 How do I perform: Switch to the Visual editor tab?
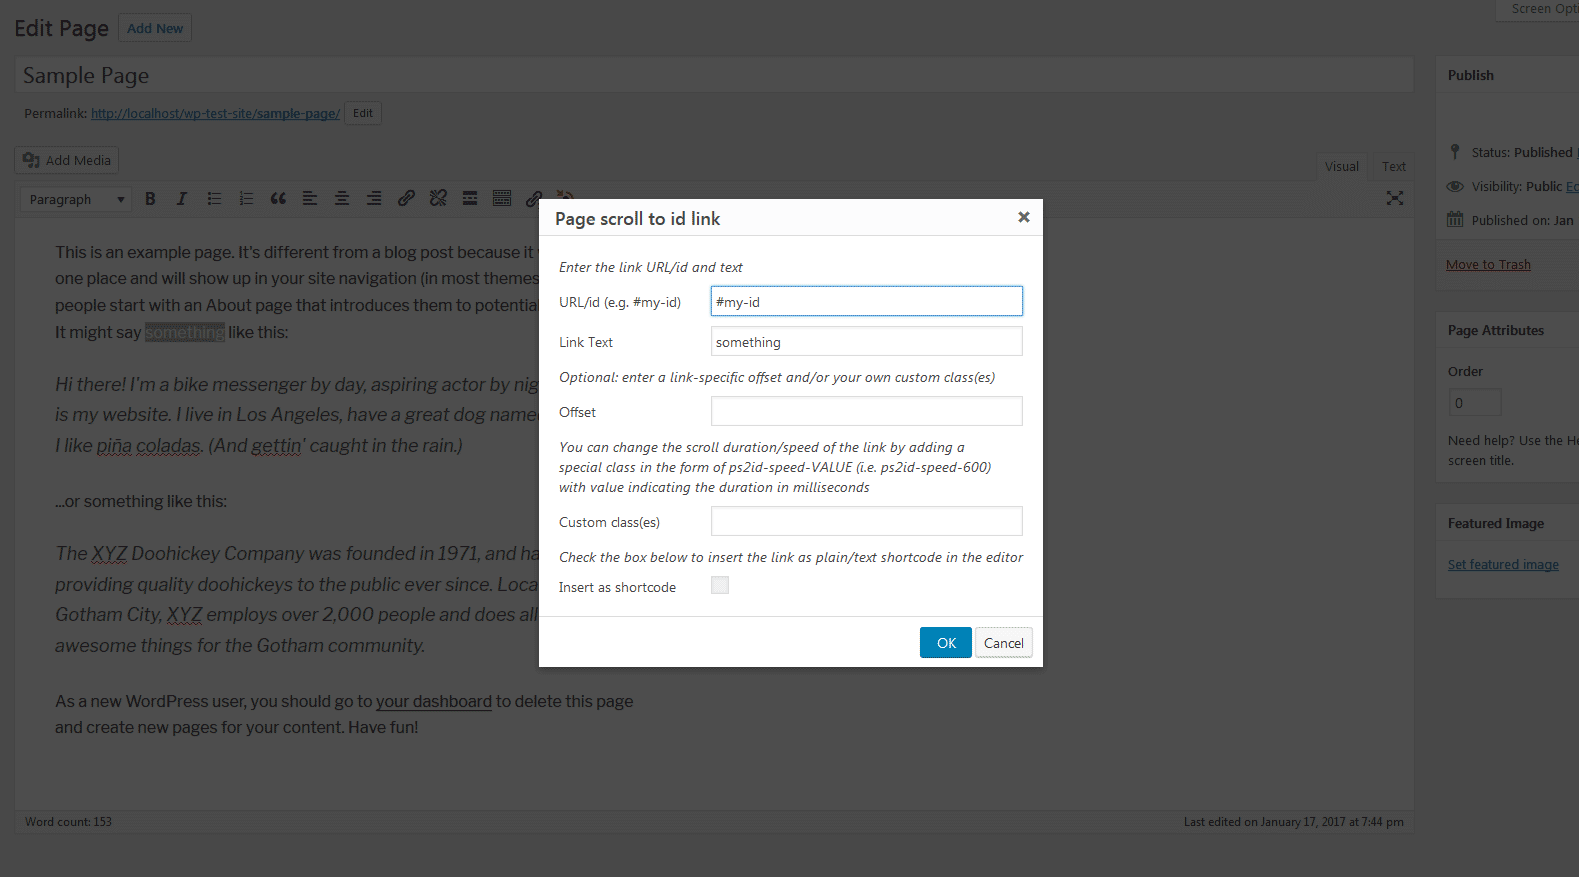[1341, 167]
